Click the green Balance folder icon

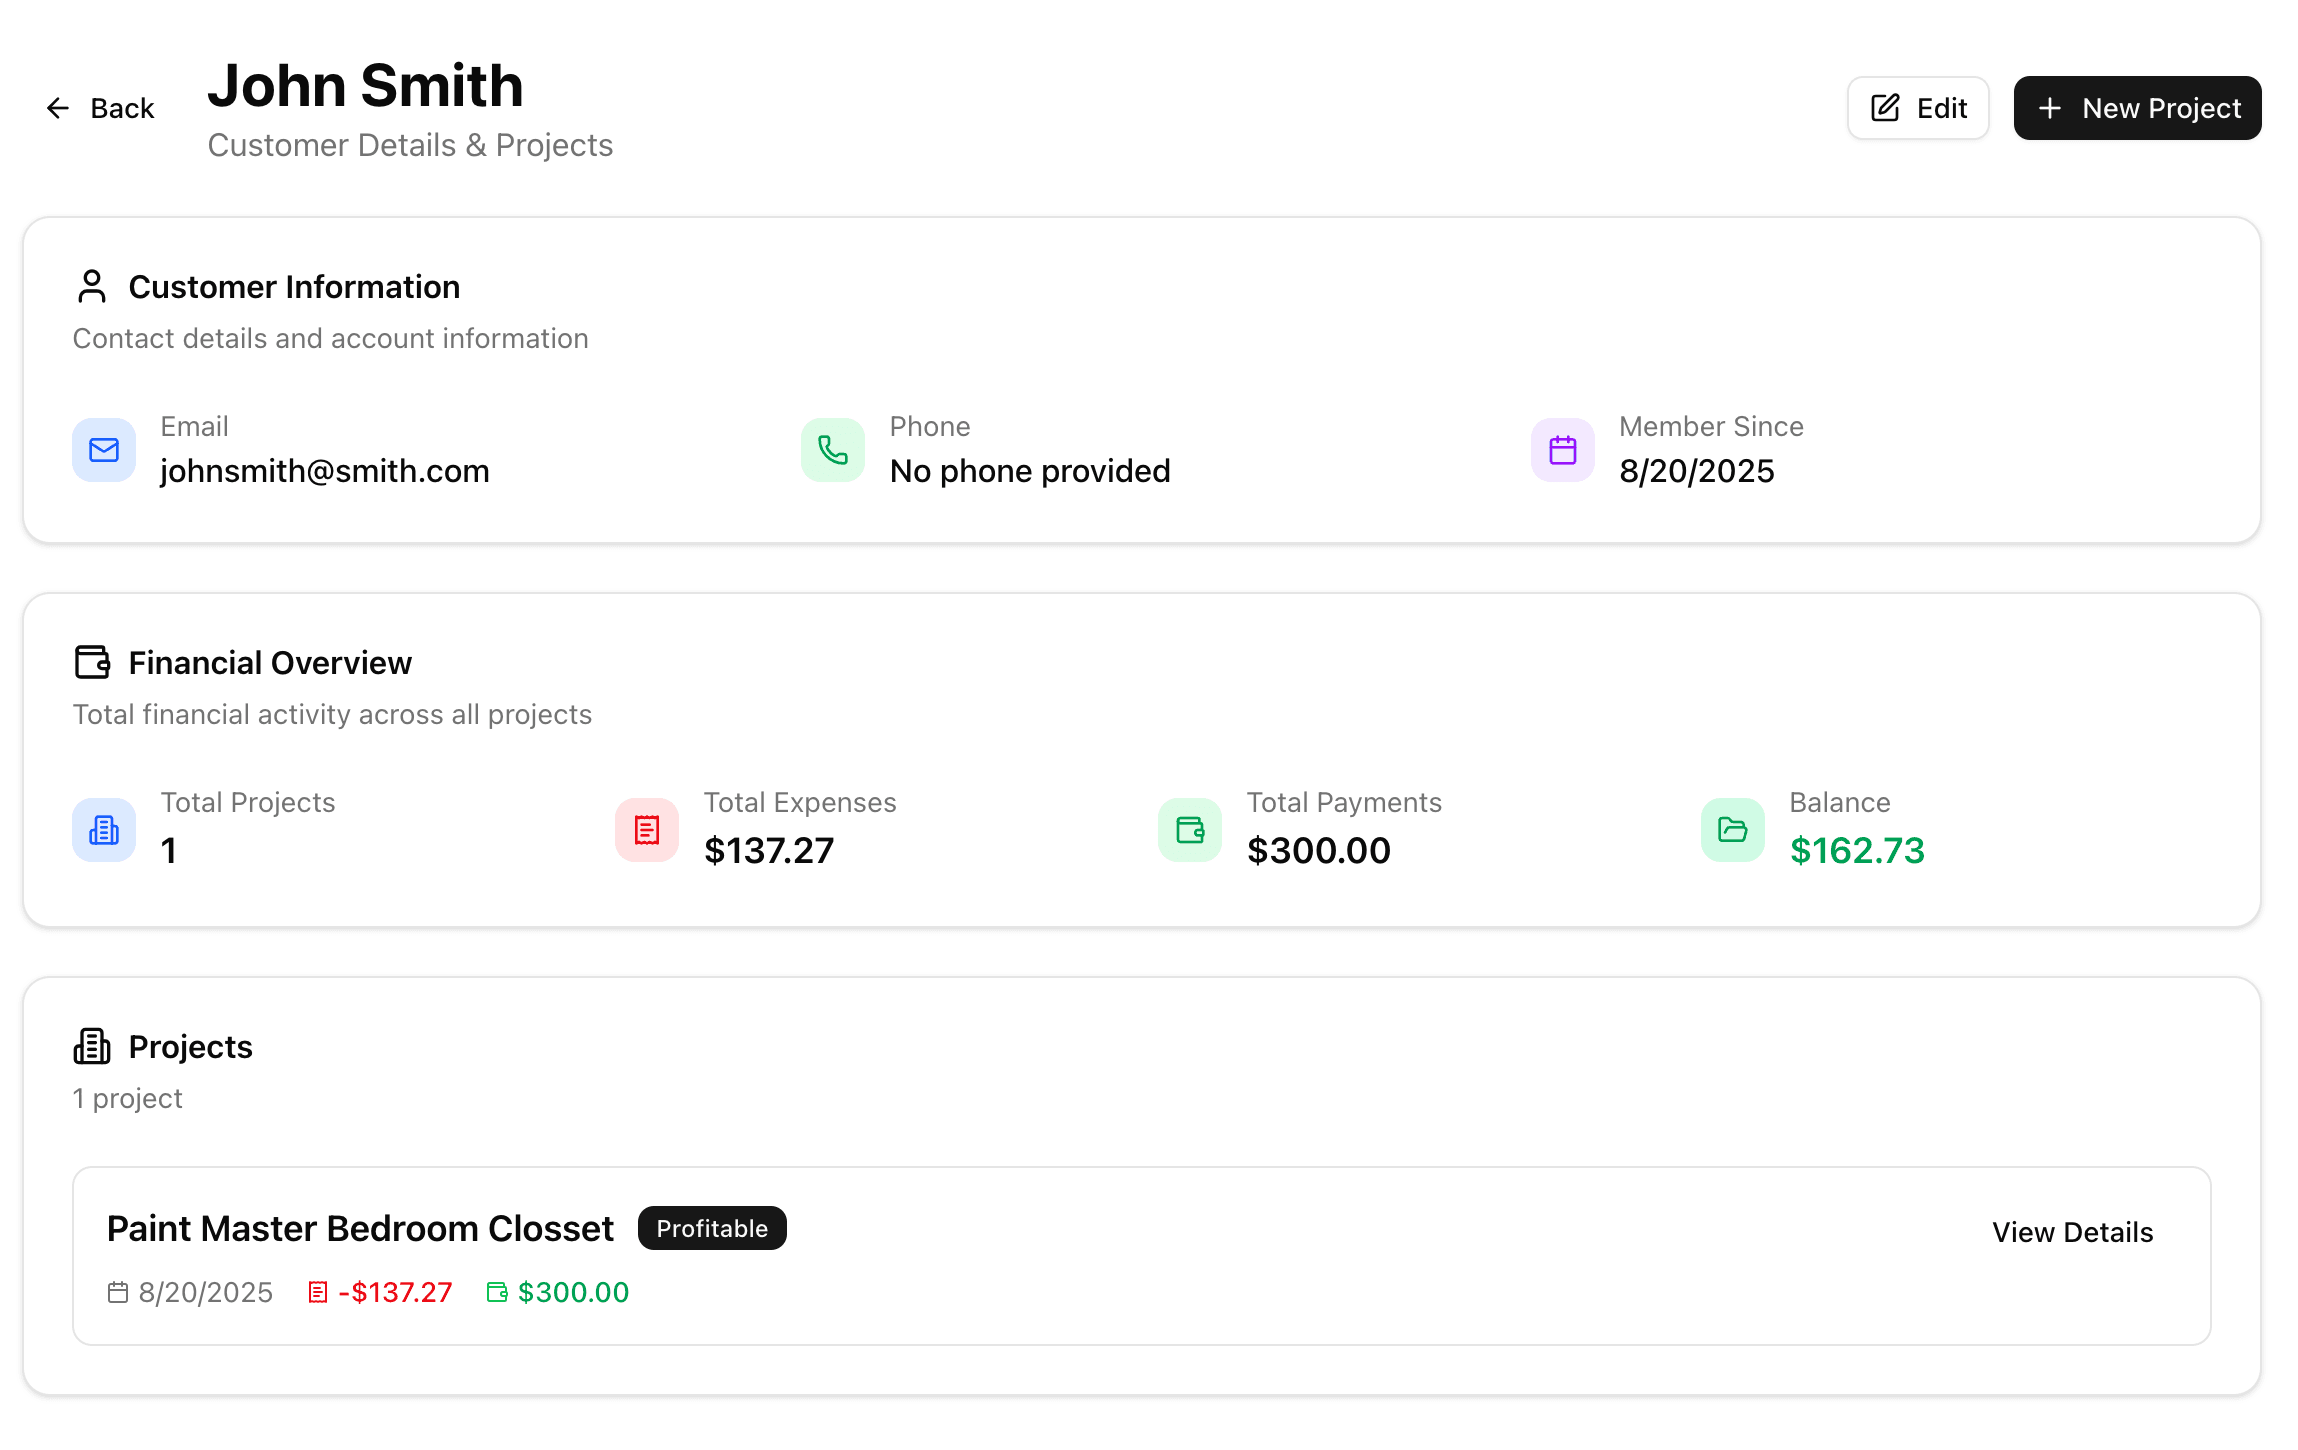1733,830
